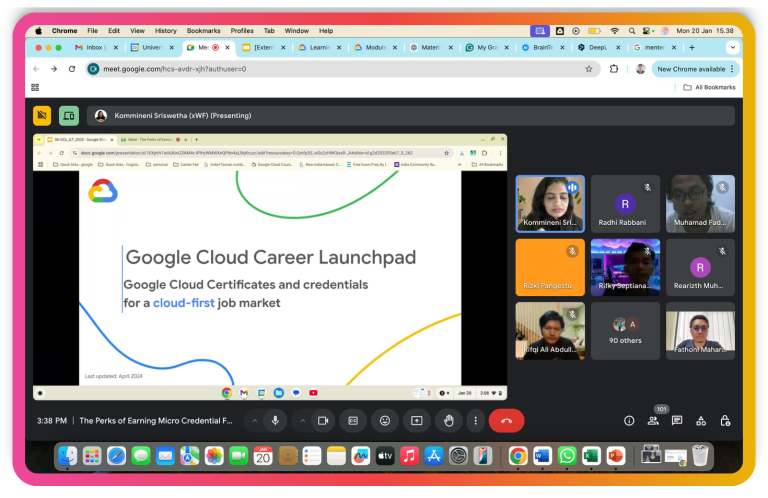Switch to the Materi tab
Screen dimensions: 768x498
431,47
